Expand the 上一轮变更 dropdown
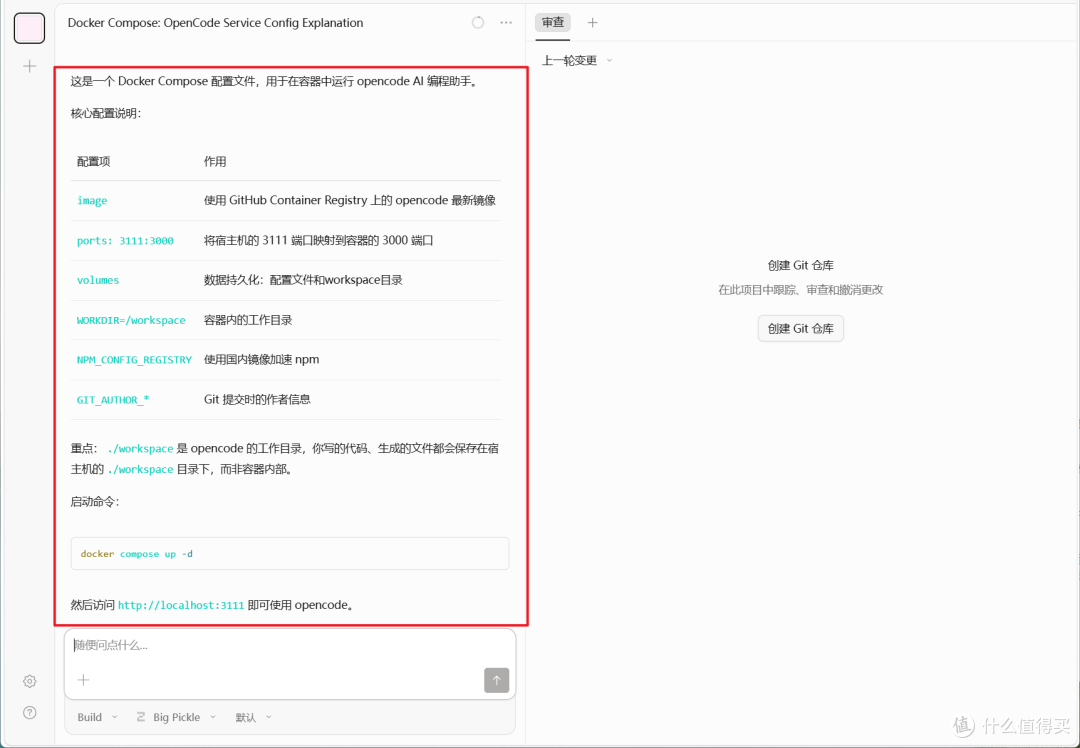This screenshot has width=1080, height=748. 577,61
